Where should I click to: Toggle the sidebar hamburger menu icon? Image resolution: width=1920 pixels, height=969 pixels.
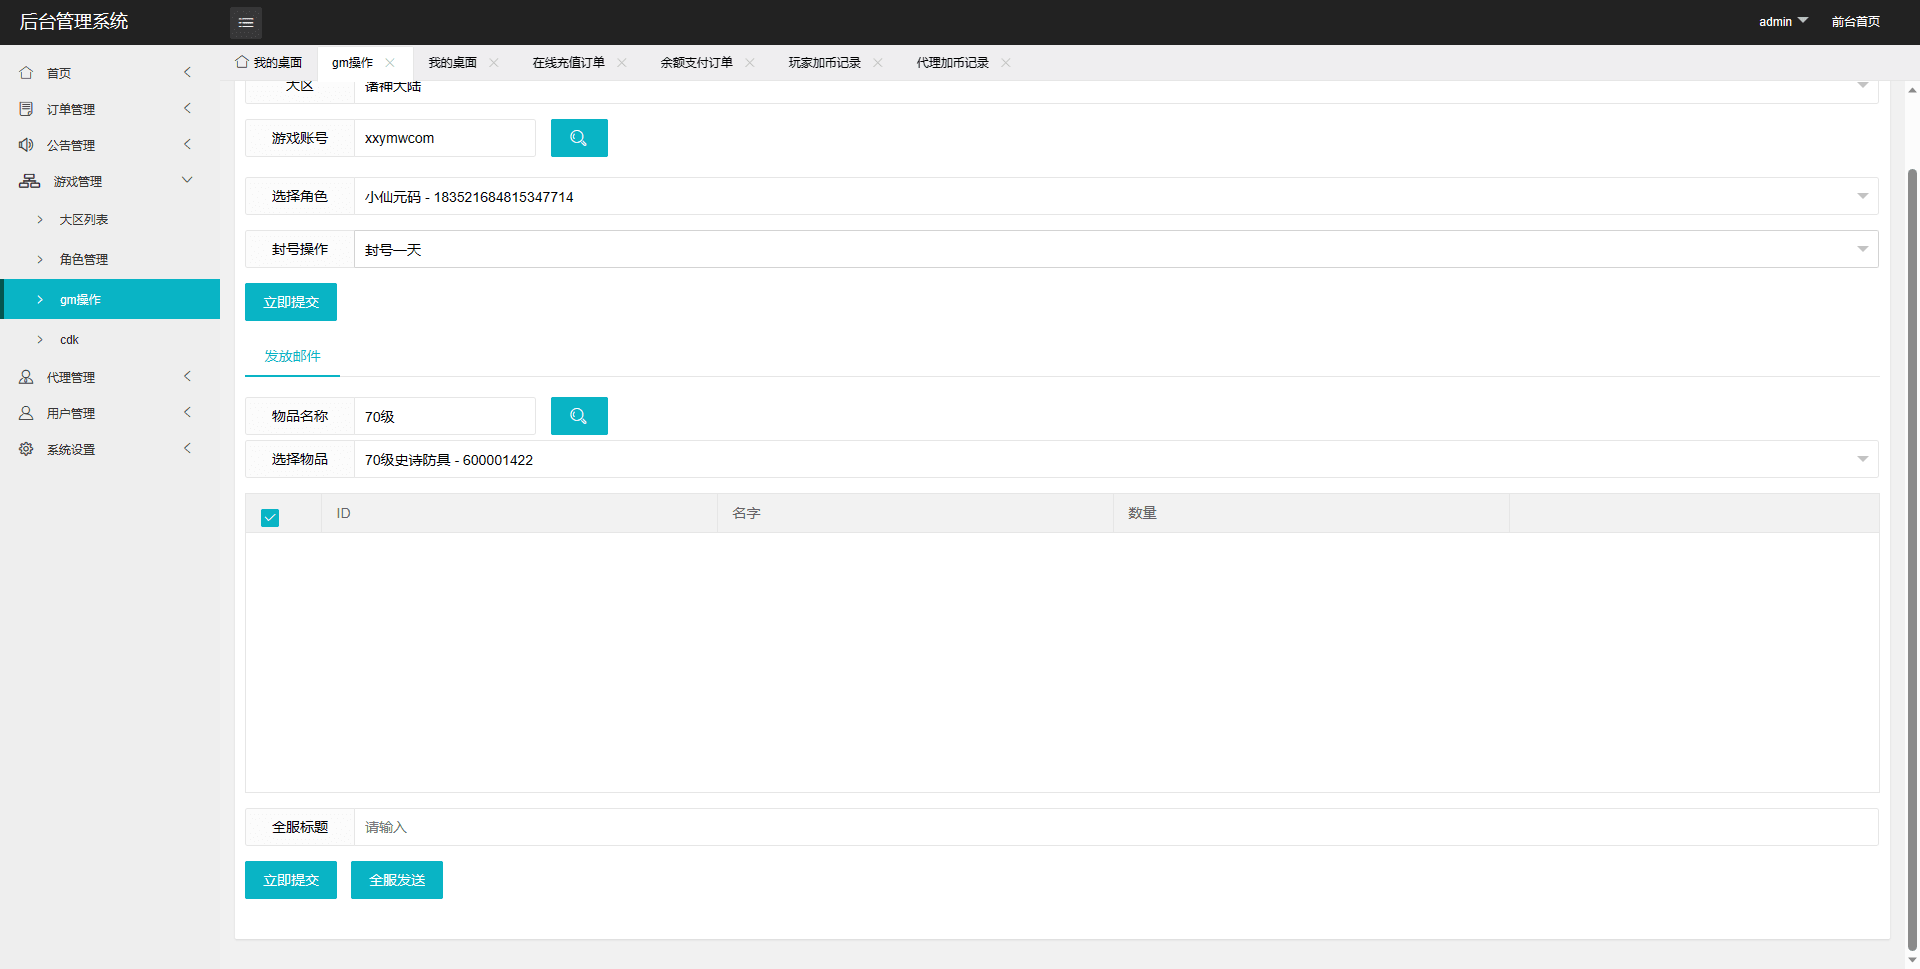click(246, 22)
